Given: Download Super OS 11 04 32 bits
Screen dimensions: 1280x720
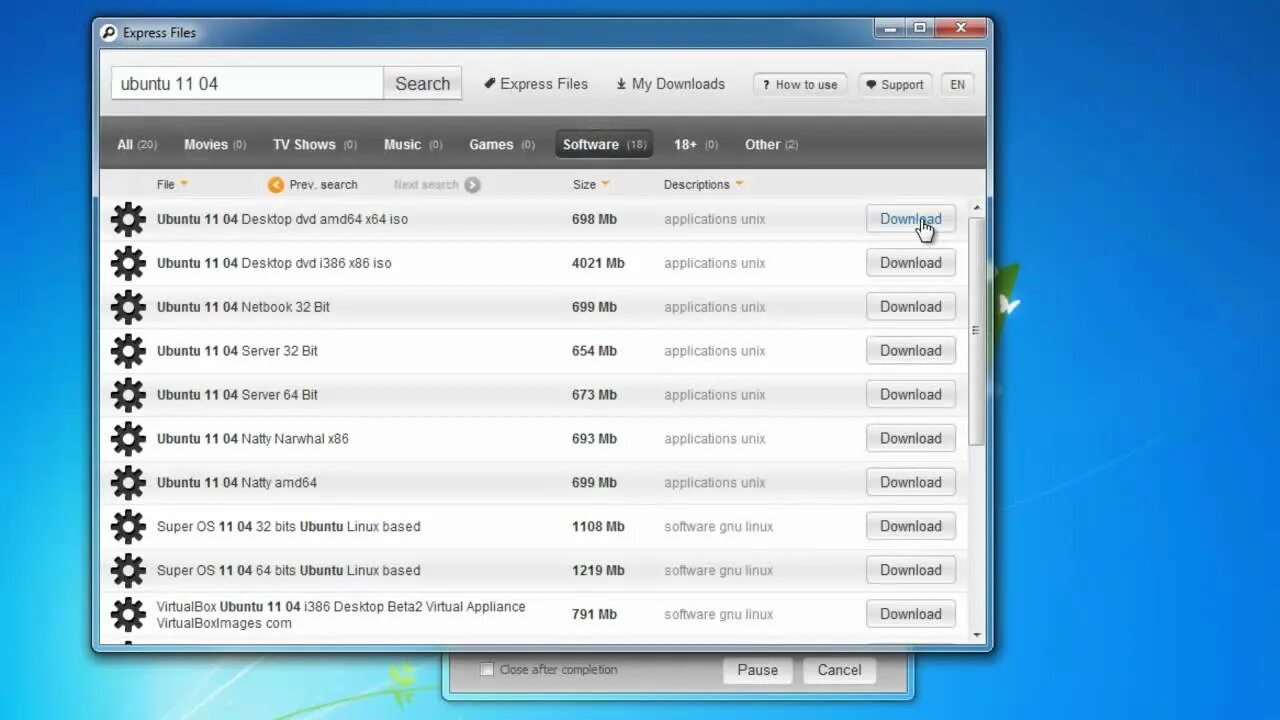Looking at the screenshot, I should [911, 527].
